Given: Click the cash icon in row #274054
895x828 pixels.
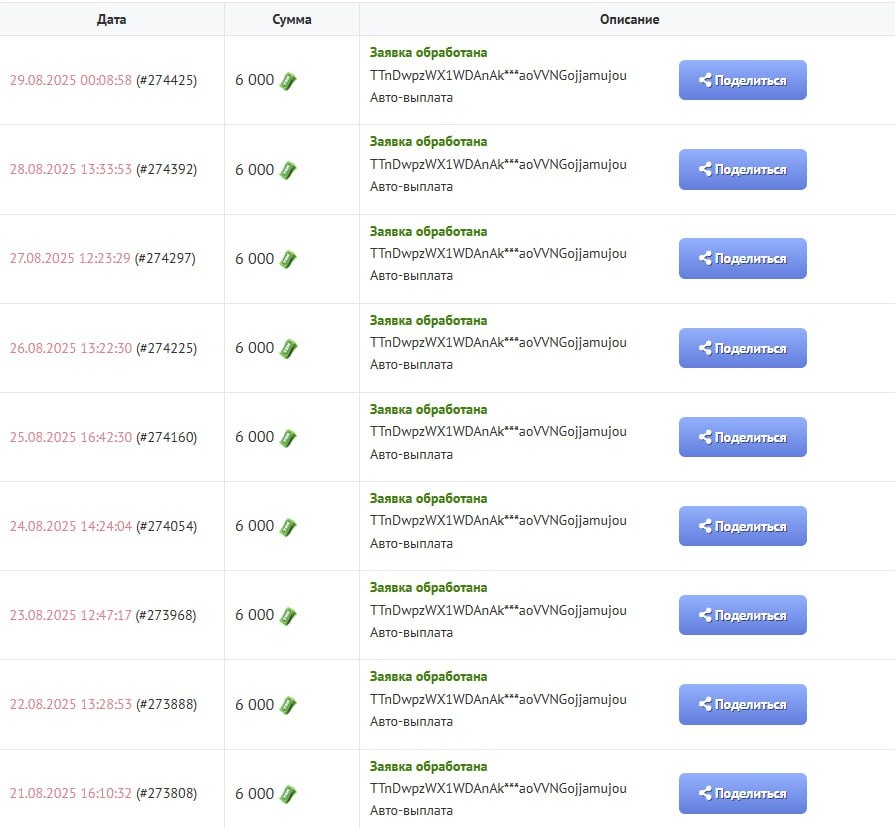Looking at the screenshot, I should [288, 526].
